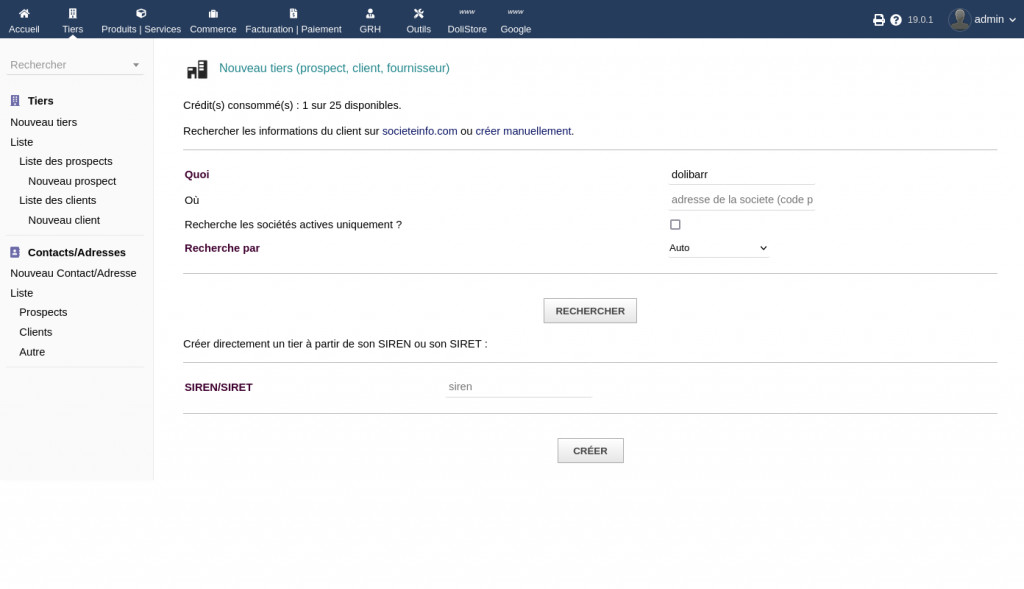The width and height of the screenshot is (1024, 589).
Task: Open Facturation | Paiement invoice icon
Action: pos(293,14)
